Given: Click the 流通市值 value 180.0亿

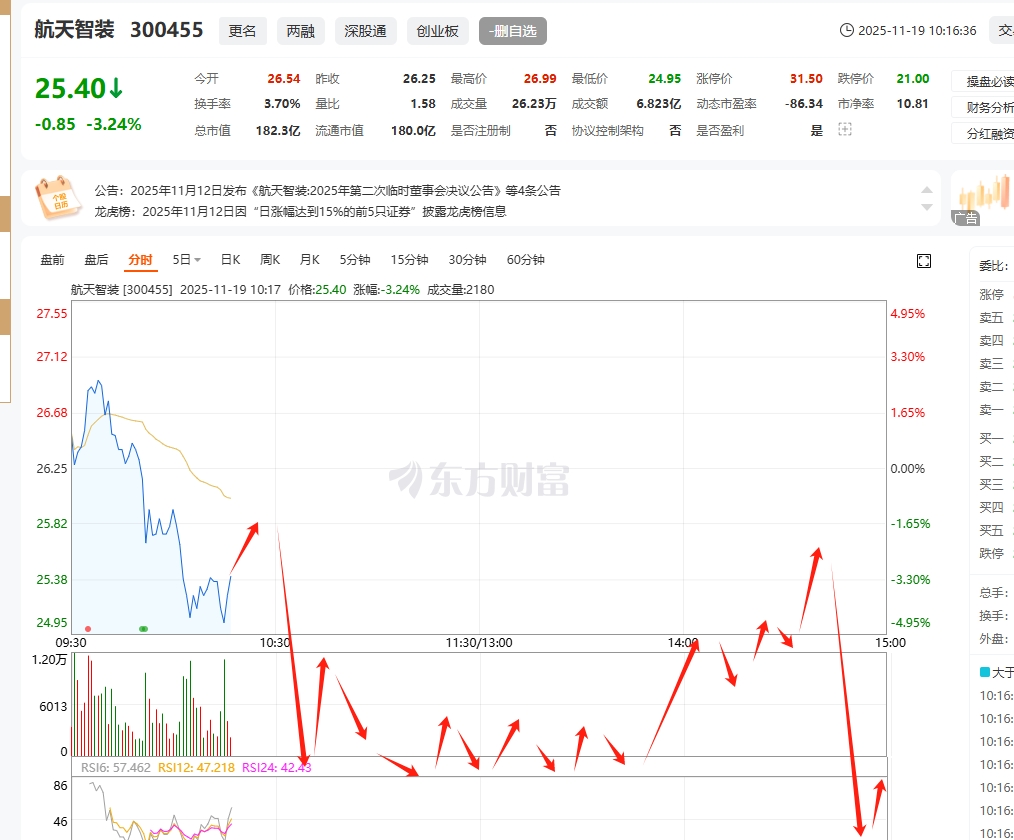Looking at the screenshot, I should pos(413,131).
